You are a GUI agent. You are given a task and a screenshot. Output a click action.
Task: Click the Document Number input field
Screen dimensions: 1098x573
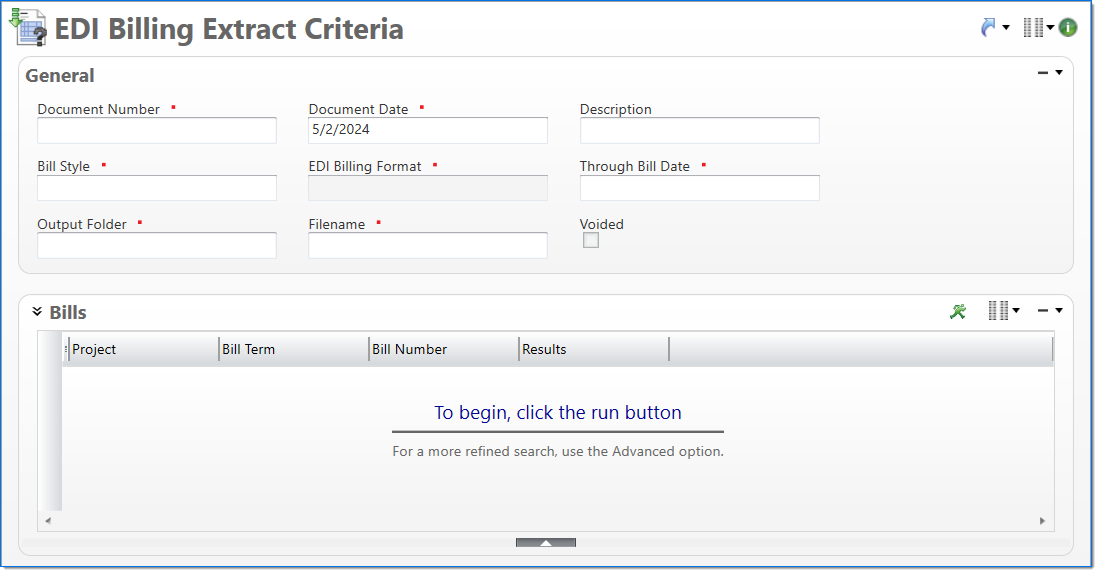(x=157, y=131)
